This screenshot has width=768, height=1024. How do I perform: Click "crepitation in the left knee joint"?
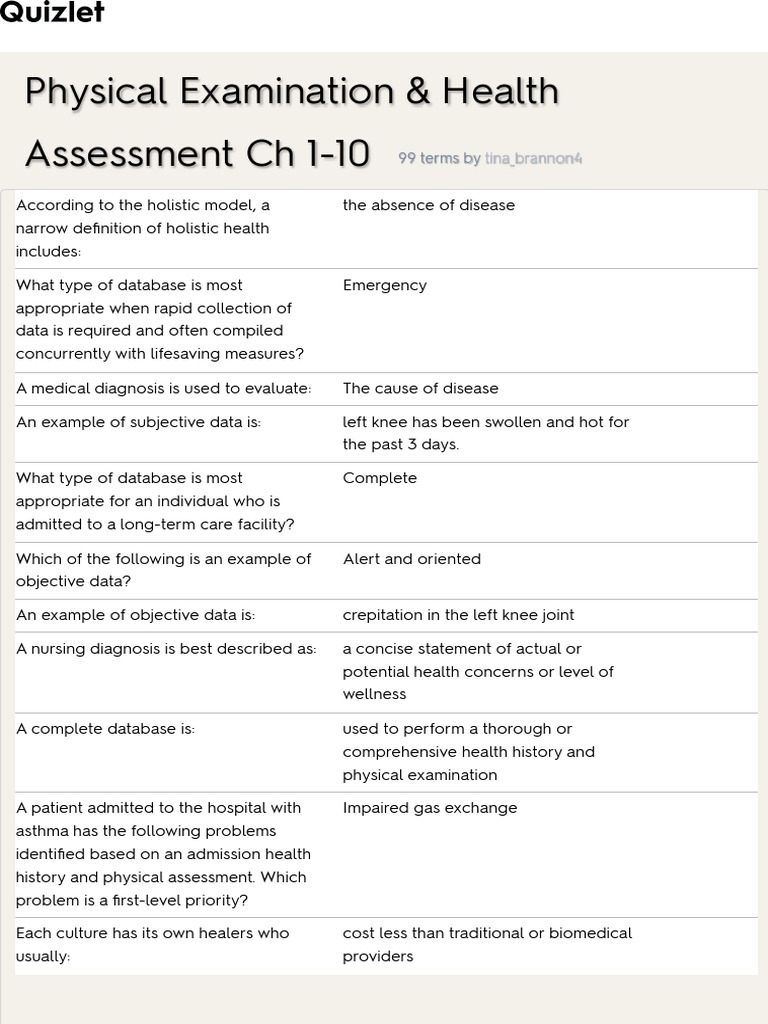coord(458,615)
